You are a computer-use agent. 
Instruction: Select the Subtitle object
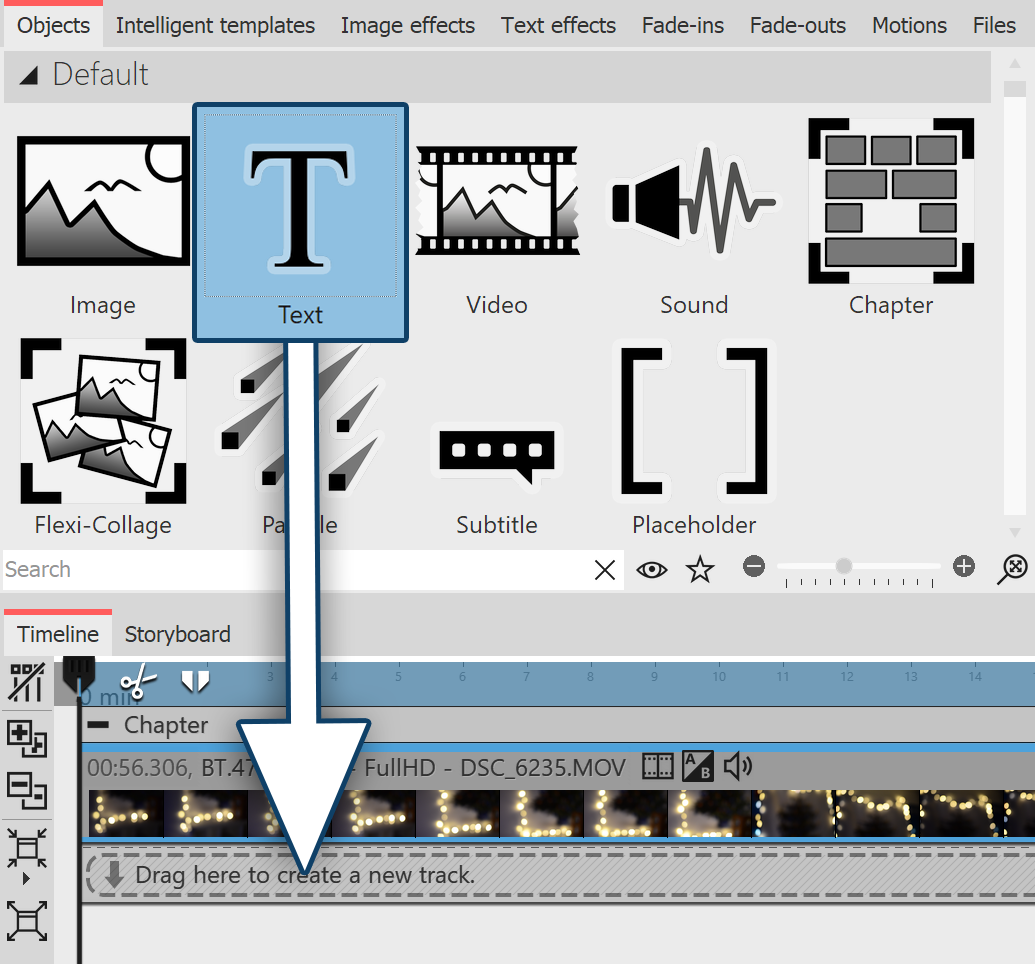pyautogui.click(x=497, y=455)
